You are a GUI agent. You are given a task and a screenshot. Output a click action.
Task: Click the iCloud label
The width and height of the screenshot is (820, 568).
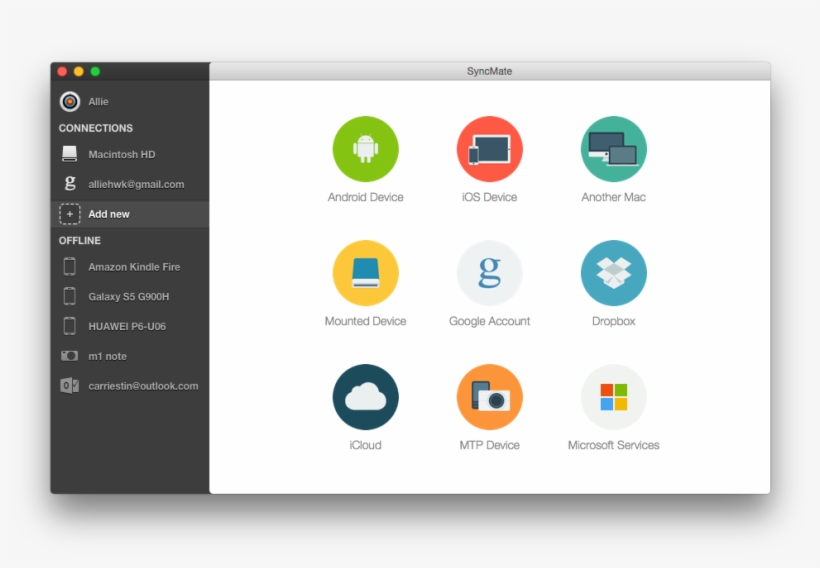(x=366, y=445)
